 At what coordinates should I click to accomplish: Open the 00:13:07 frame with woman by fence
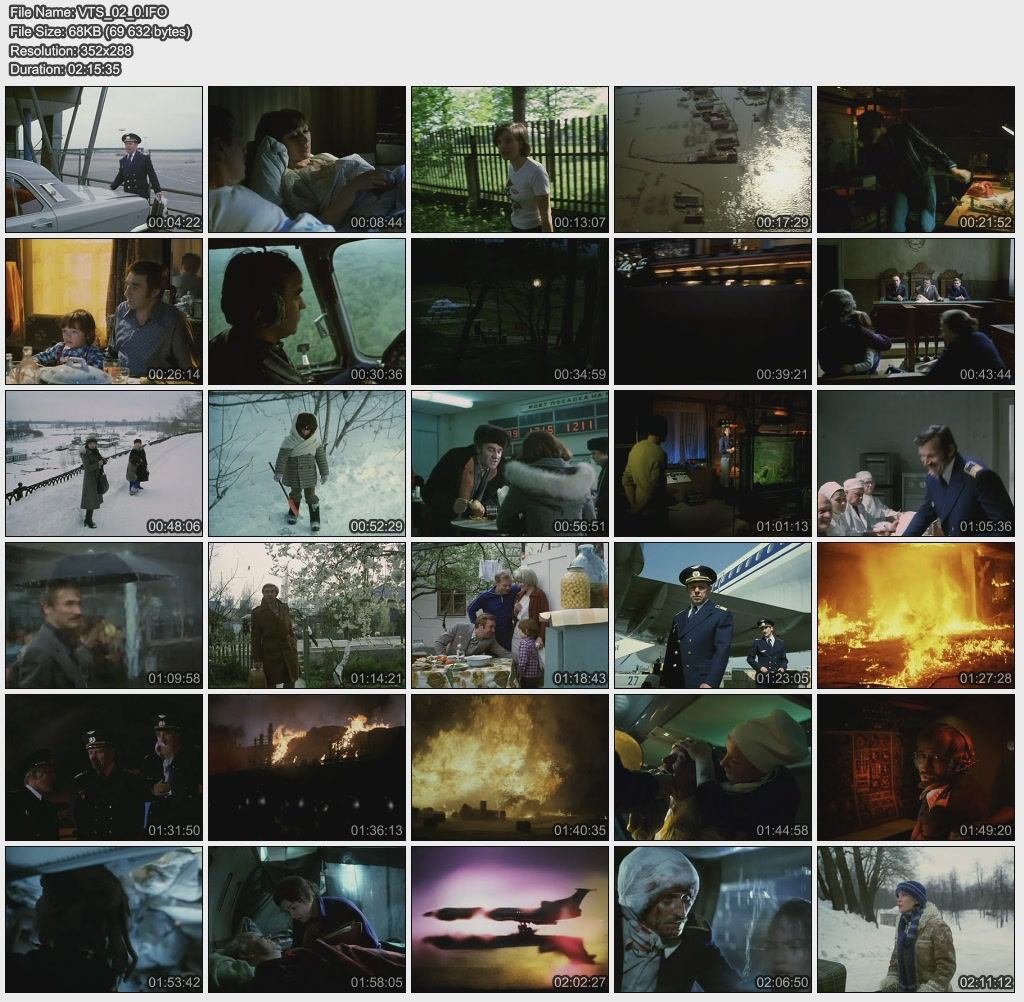(x=510, y=159)
